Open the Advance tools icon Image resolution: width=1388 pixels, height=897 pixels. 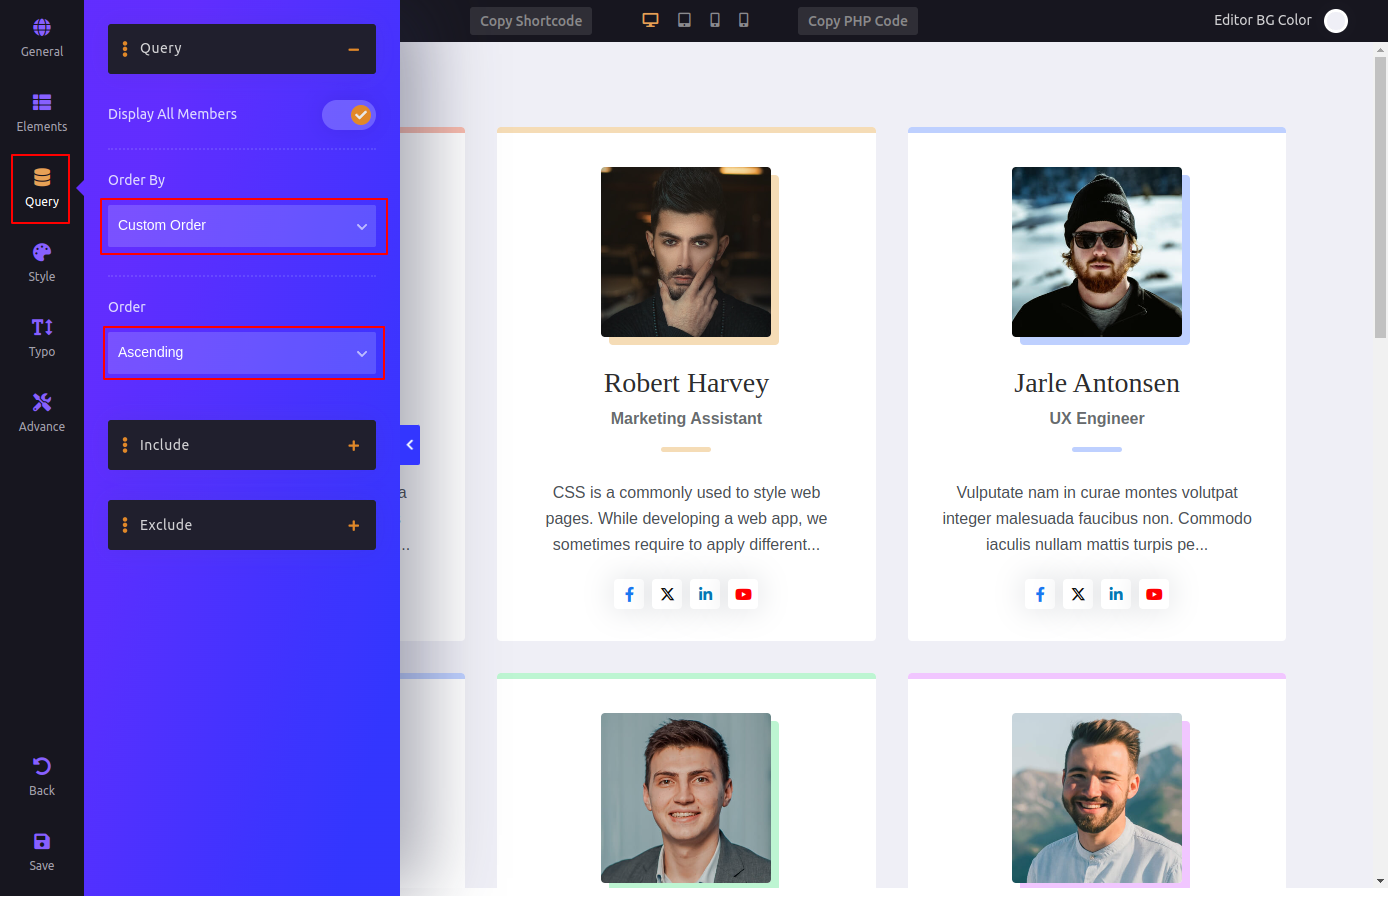pos(42,413)
